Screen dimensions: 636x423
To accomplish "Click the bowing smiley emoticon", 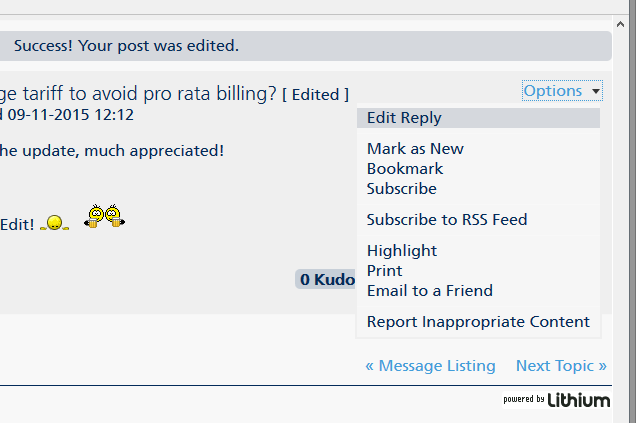I will tap(54, 222).
